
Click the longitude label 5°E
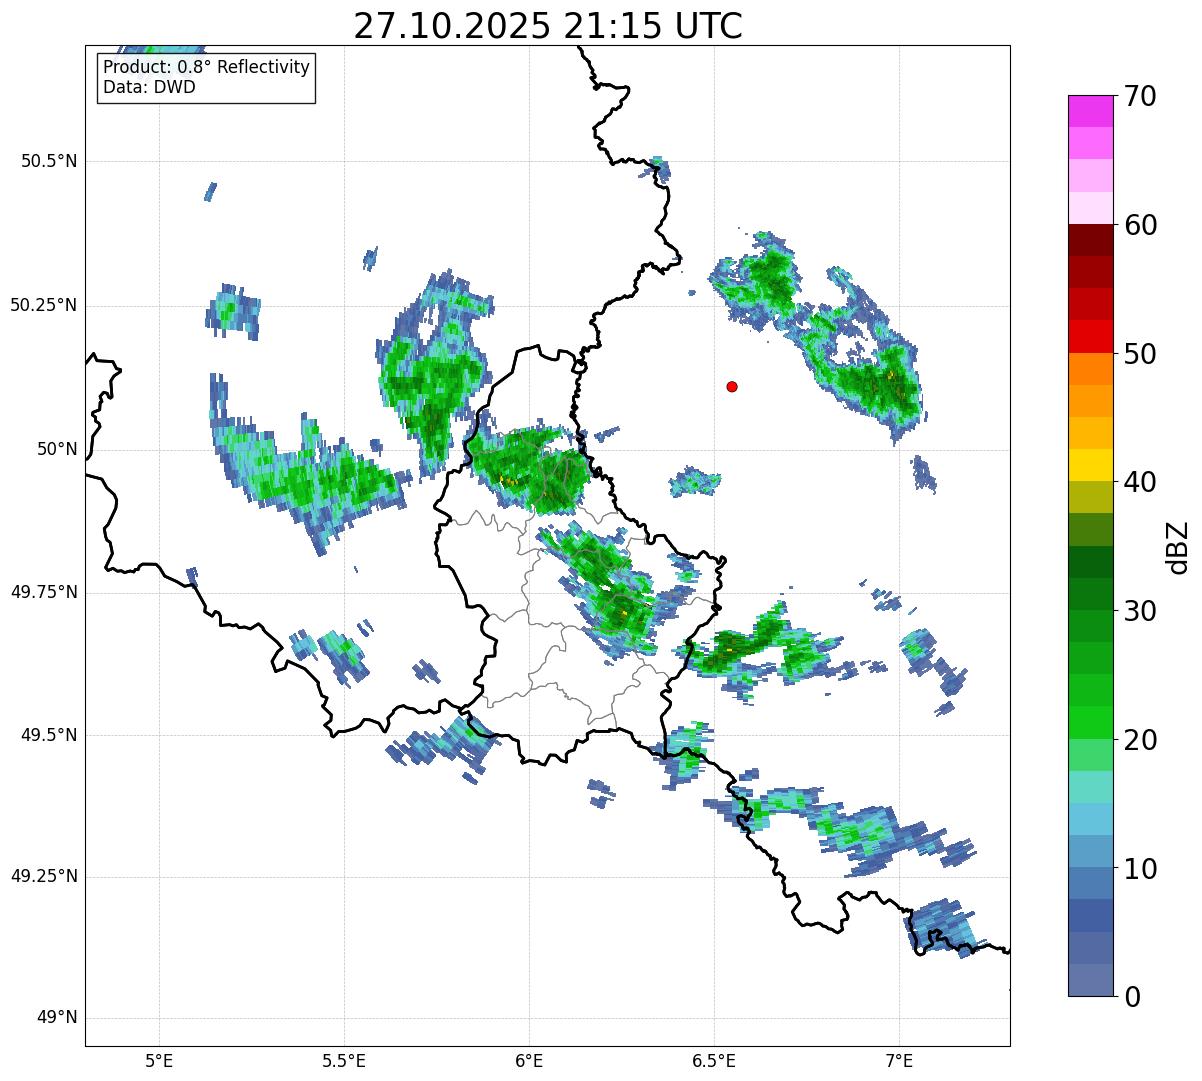pos(159,1061)
